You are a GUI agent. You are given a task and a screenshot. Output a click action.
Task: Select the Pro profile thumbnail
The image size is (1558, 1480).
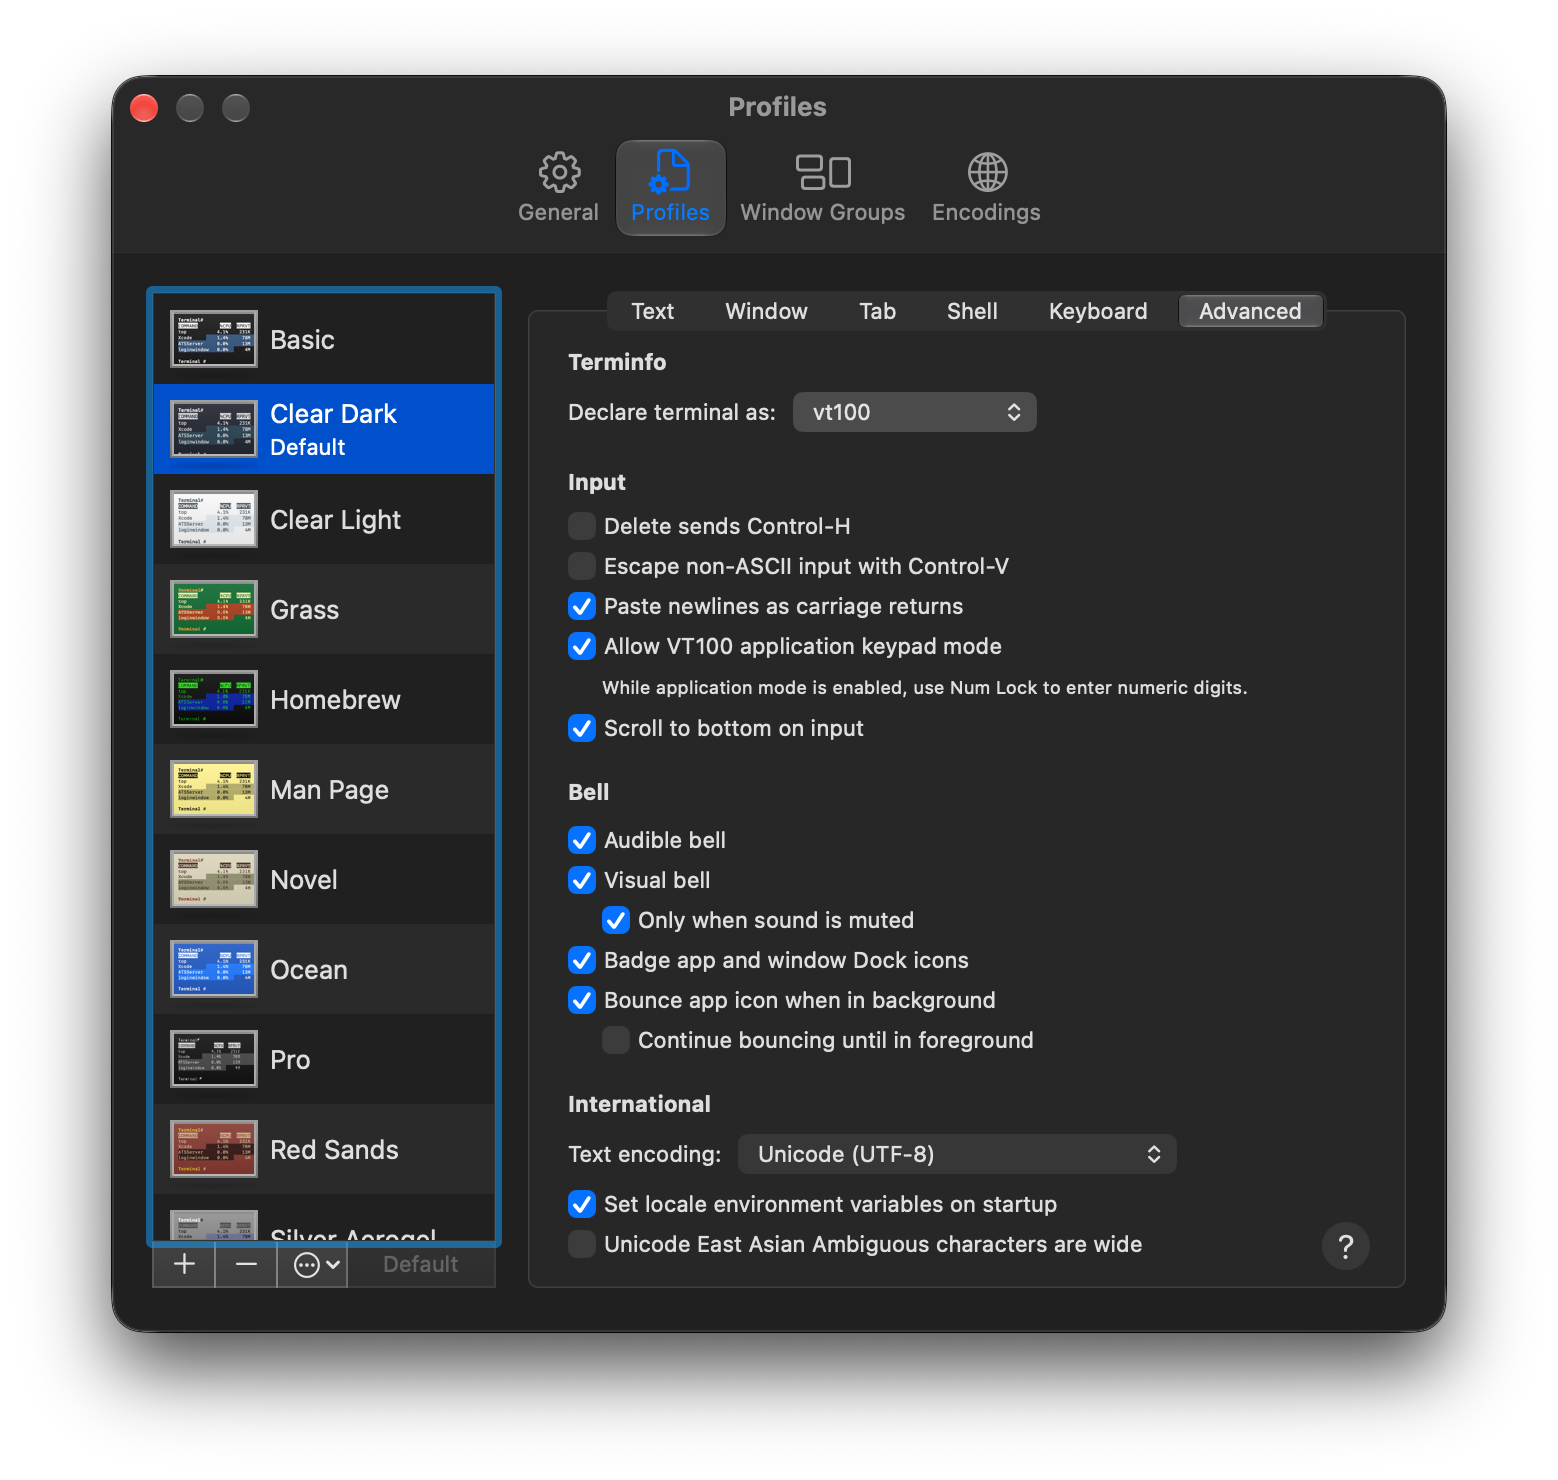click(x=213, y=1059)
